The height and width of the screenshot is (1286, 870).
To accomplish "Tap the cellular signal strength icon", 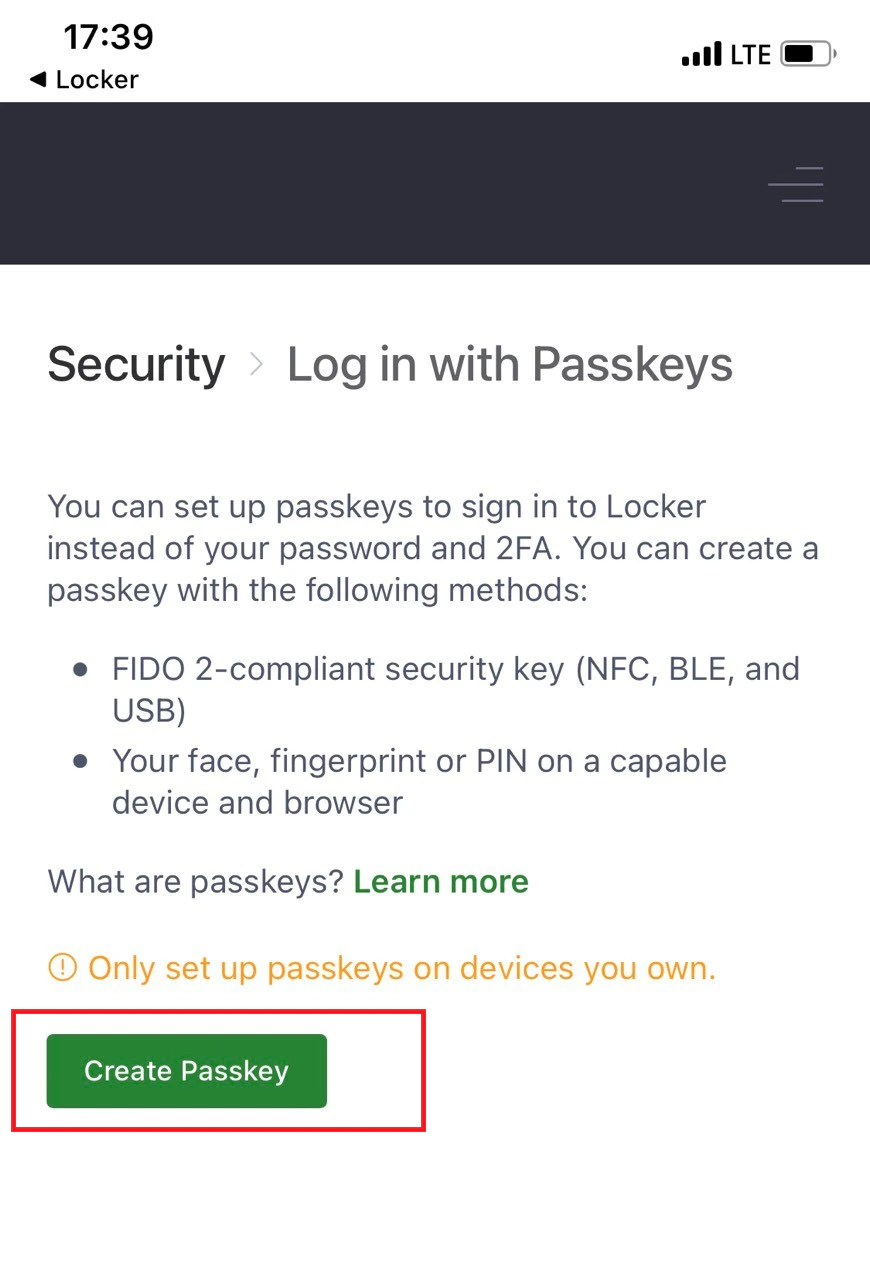I will 702,54.
